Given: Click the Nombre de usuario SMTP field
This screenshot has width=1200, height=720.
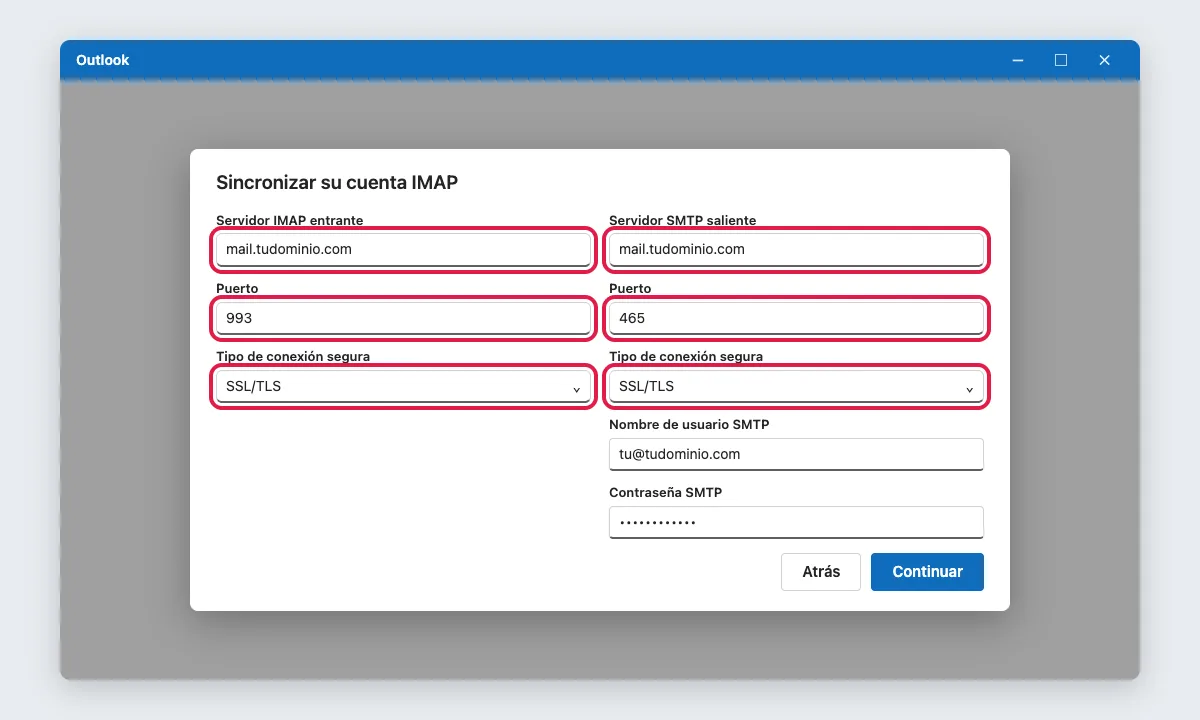Looking at the screenshot, I should [796, 454].
